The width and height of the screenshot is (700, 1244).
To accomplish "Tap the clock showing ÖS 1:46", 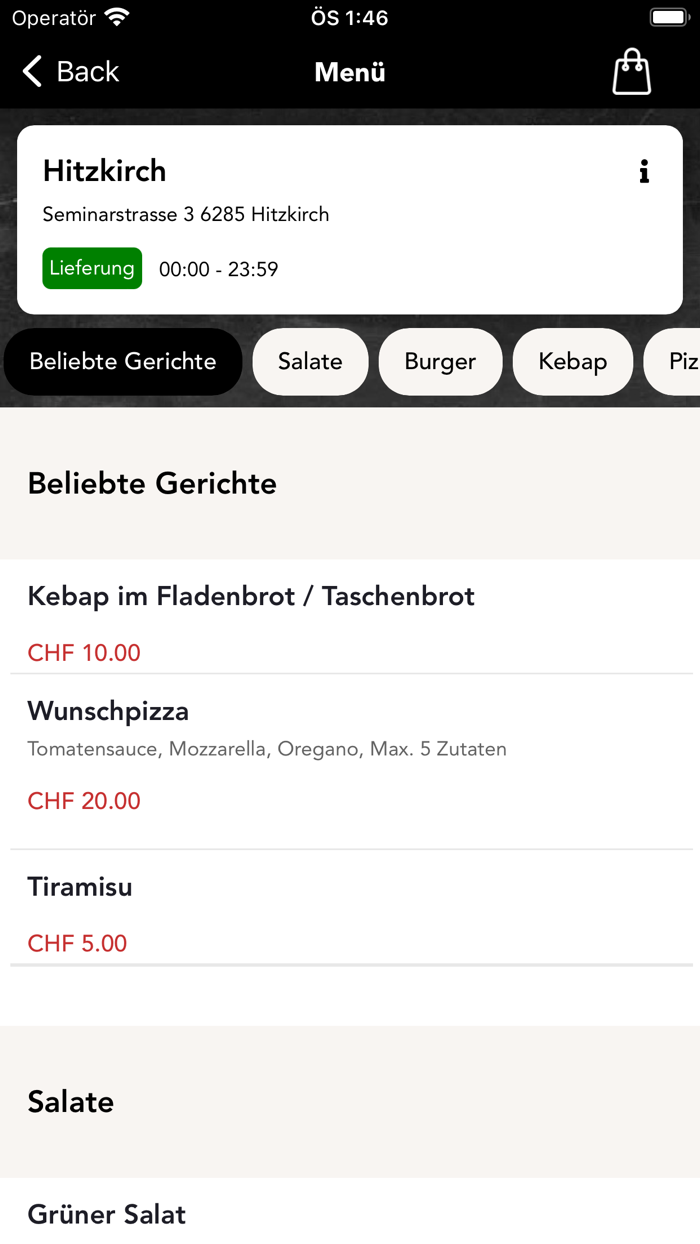I will (x=349, y=16).
